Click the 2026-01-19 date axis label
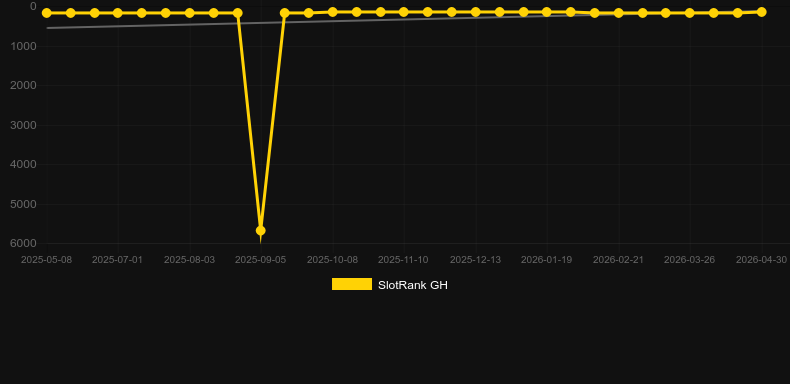The width and height of the screenshot is (790, 384). point(546,260)
